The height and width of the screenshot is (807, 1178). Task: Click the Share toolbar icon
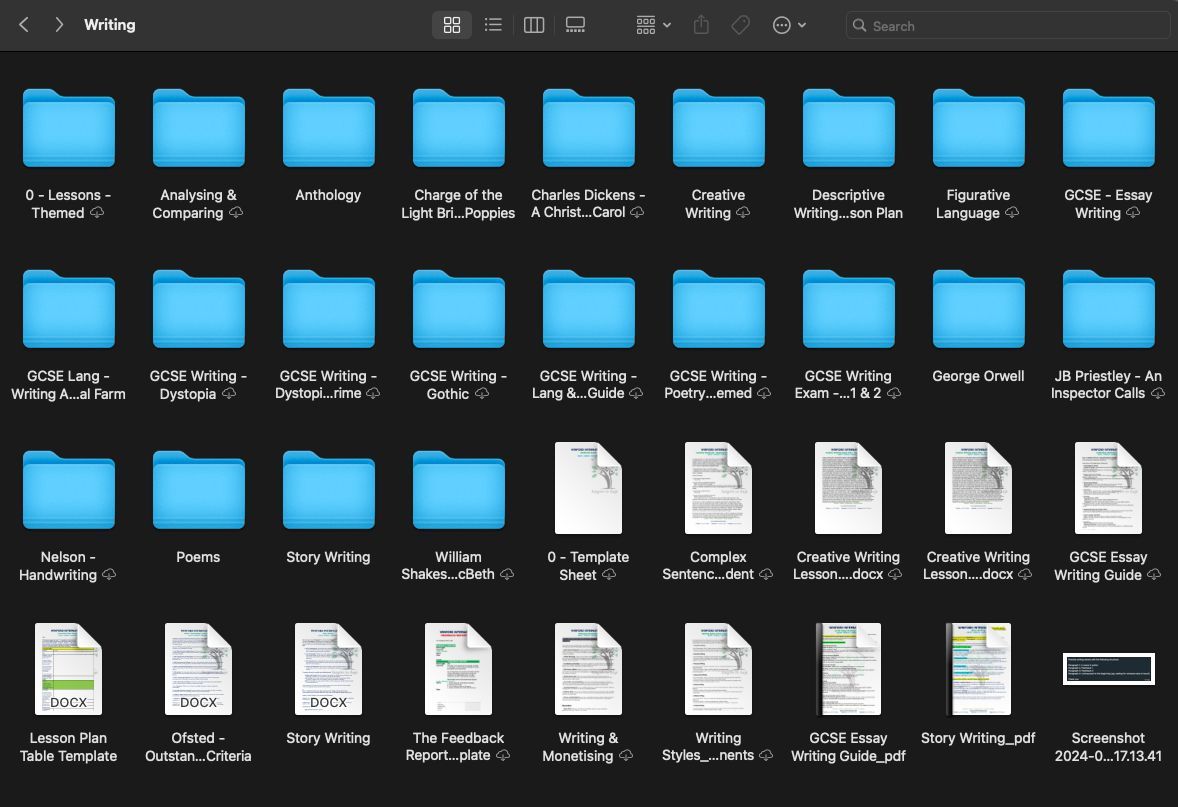click(x=701, y=25)
